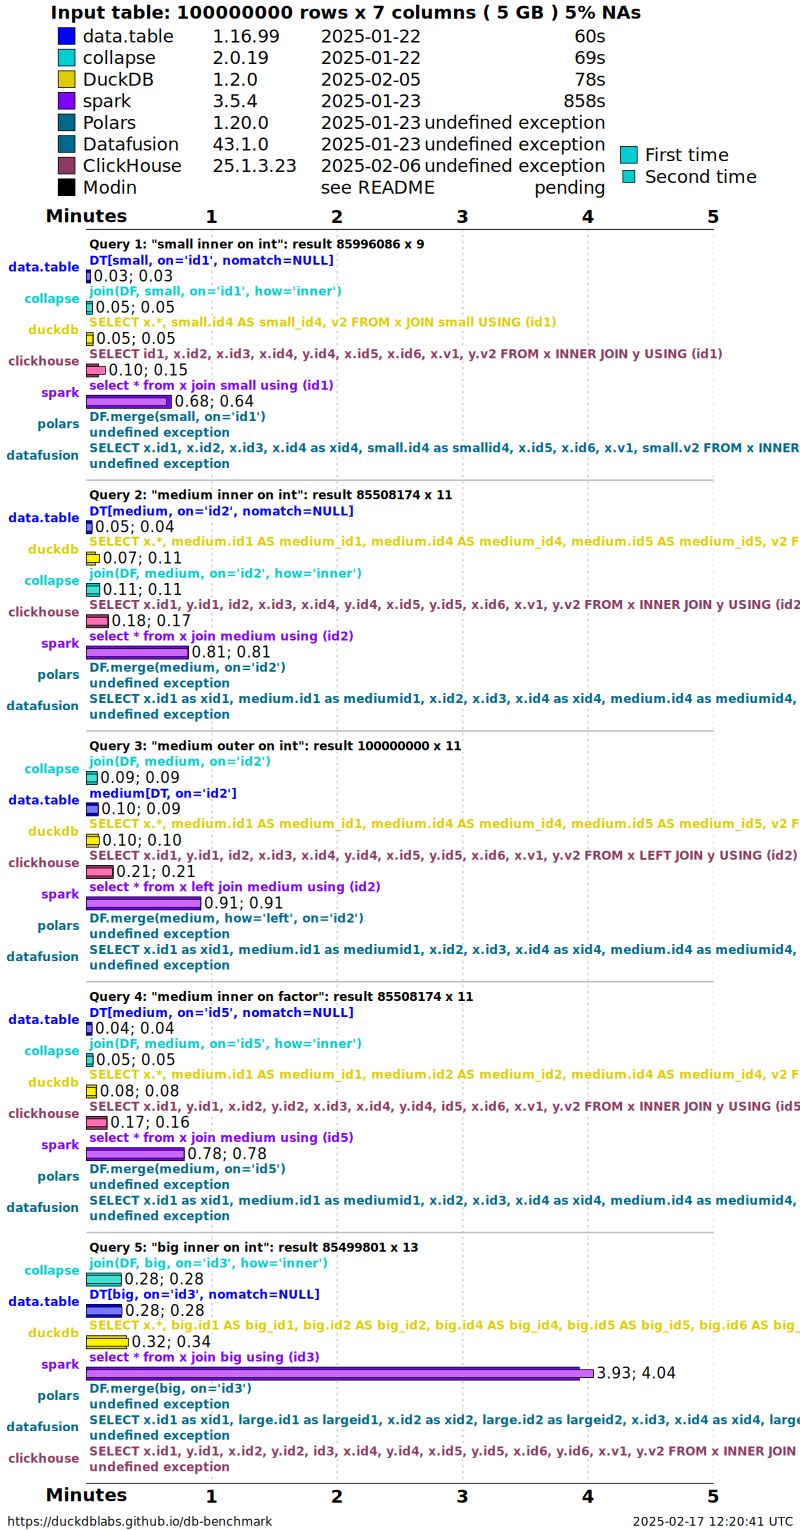Image resolution: width=800 pixels, height=1530 pixels.
Task: Click clickhouse timing '0.10; 0.15'
Action: point(149,370)
